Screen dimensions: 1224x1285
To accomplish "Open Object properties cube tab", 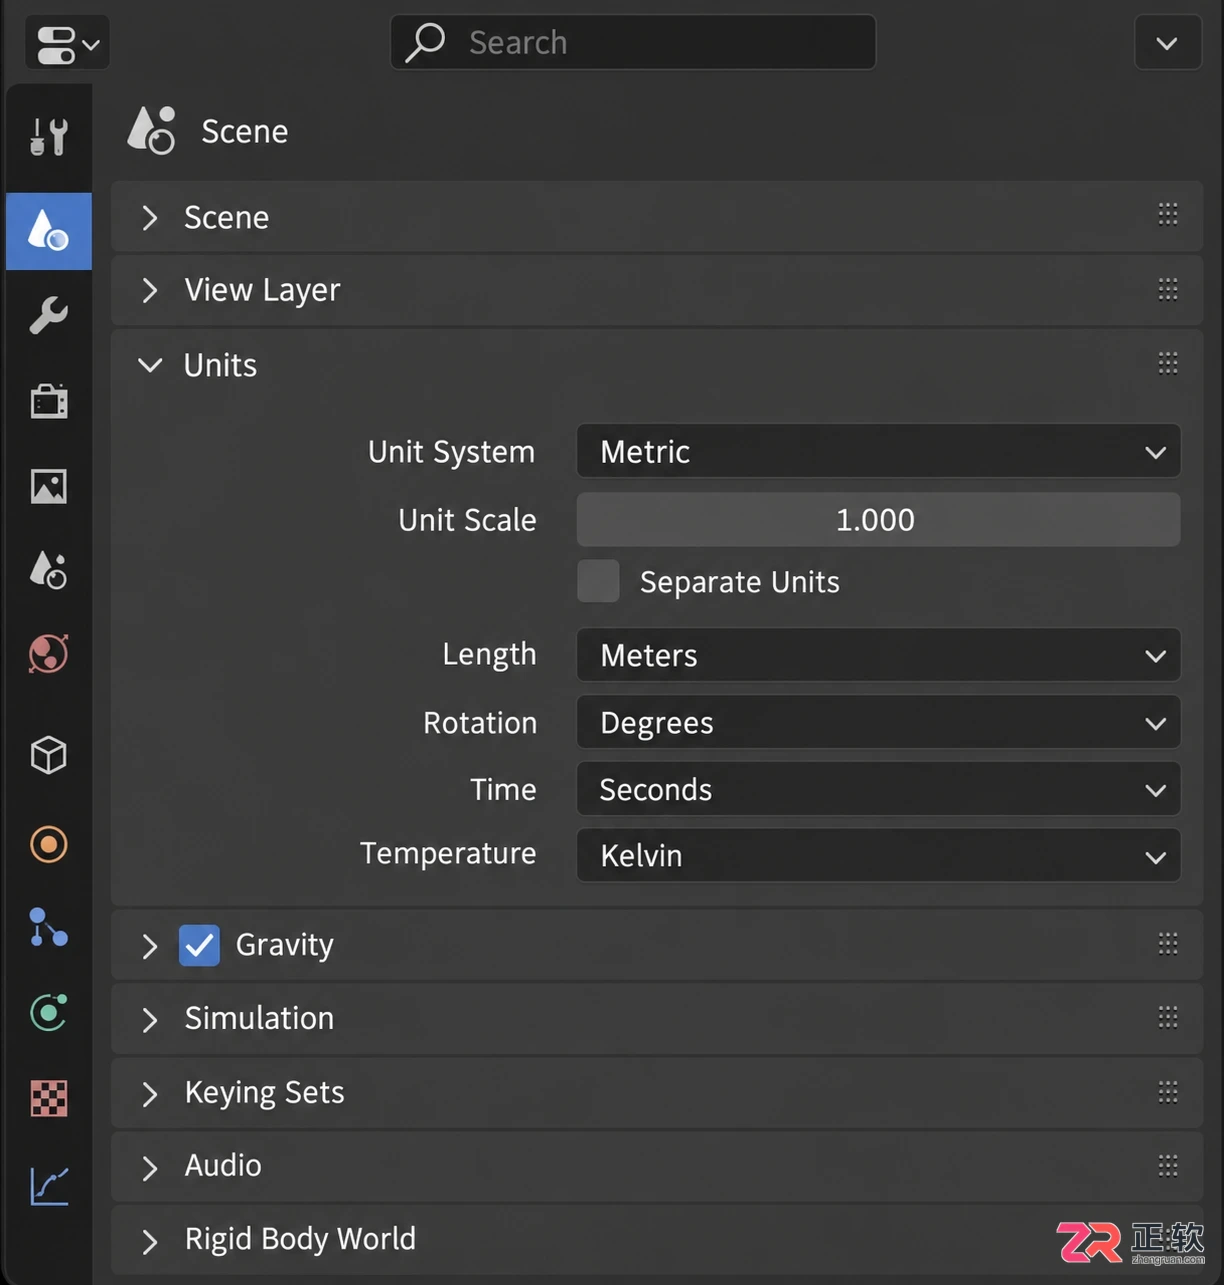I will tap(48, 755).
